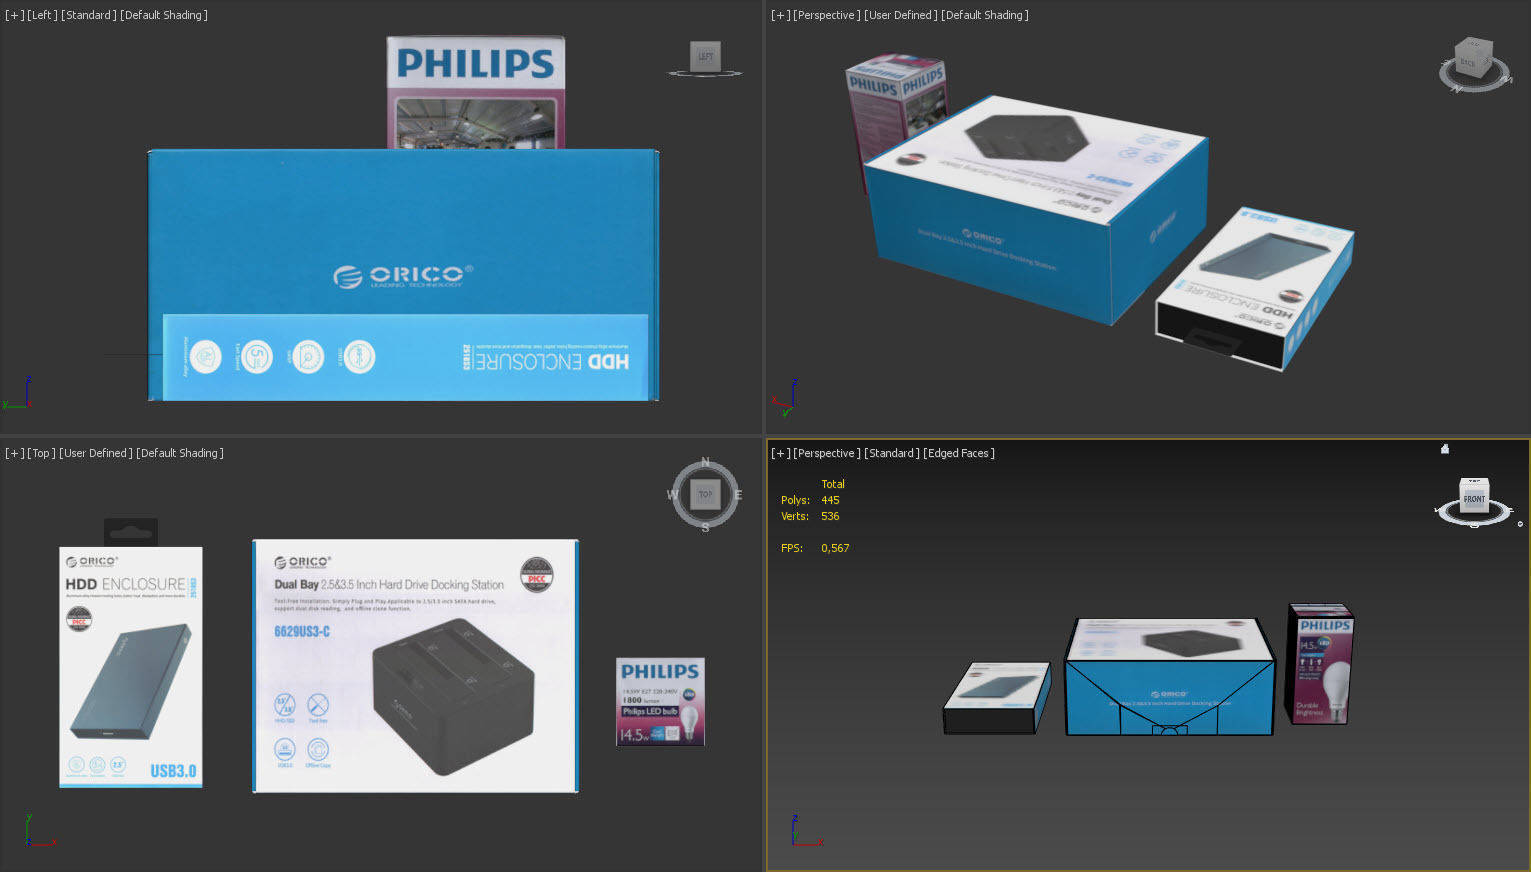This screenshot has height=872, width=1531.
Task: Click the LEFT ViewCube in the Left viewport
Action: pyautogui.click(x=704, y=57)
